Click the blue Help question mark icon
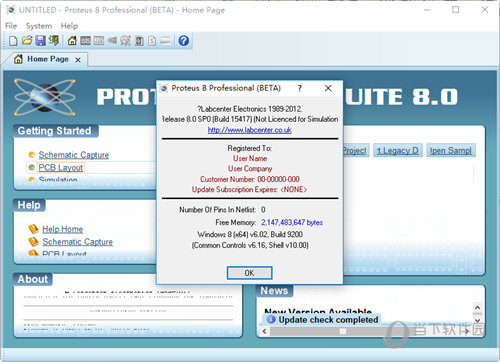This screenshot has width=500, height=362. [184, 41]
